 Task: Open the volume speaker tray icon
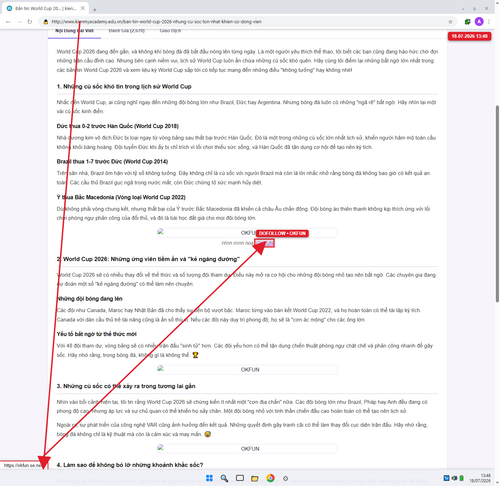(x=454, y=478)
